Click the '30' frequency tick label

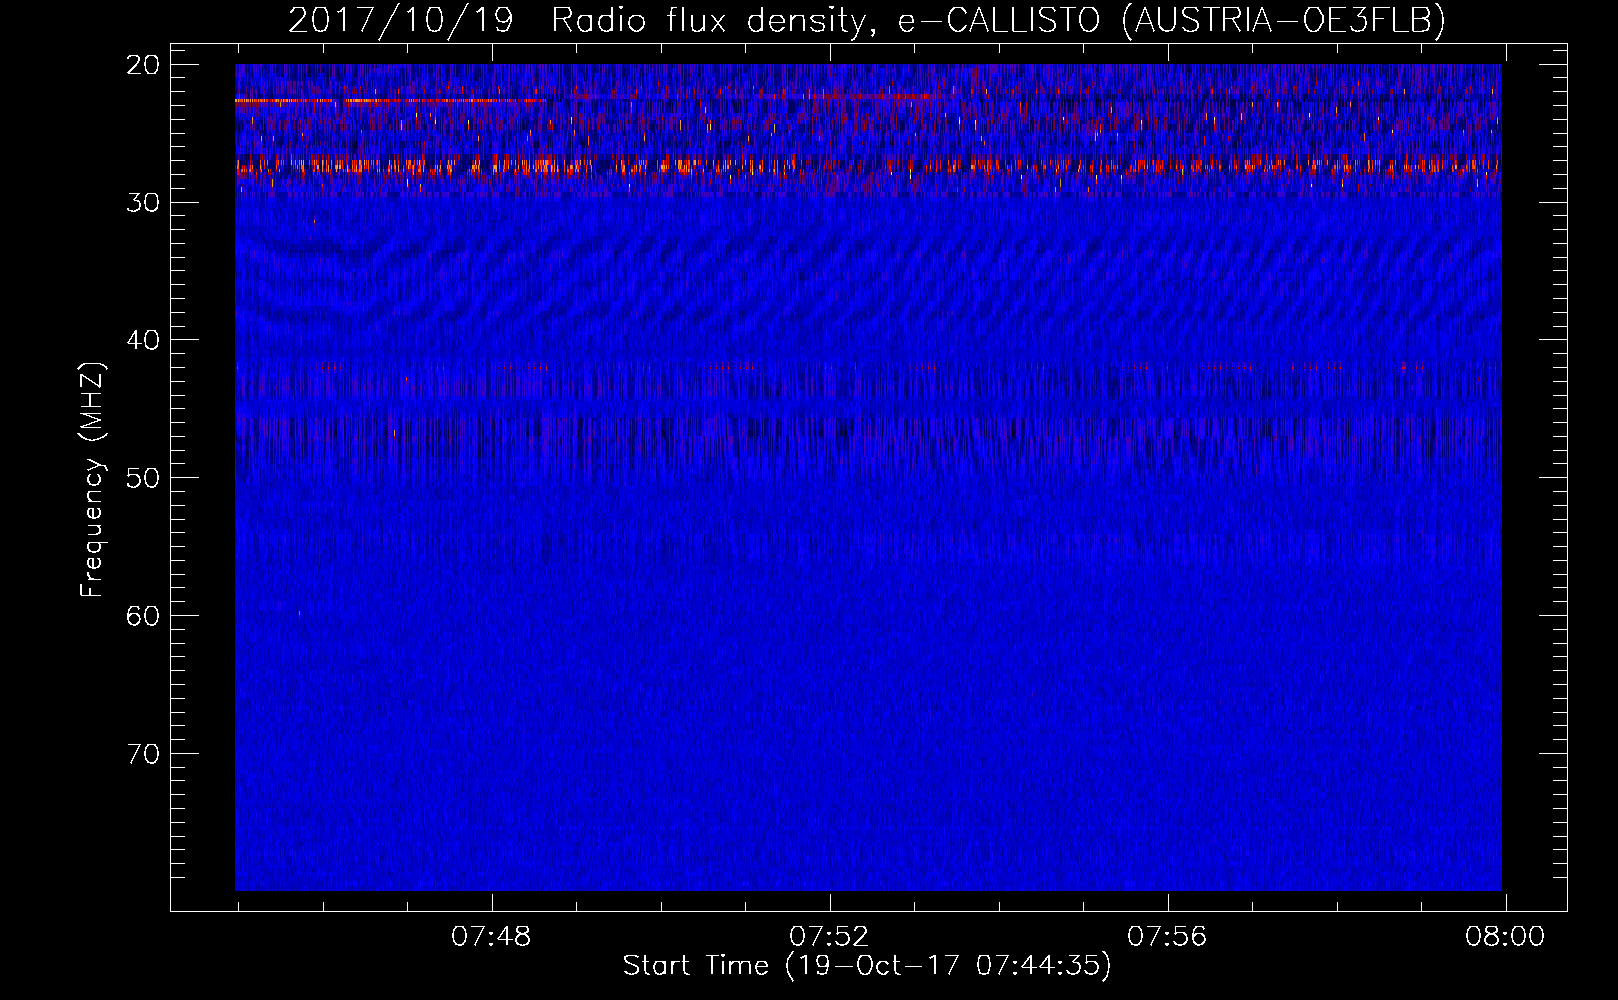(x=143, y=203)
